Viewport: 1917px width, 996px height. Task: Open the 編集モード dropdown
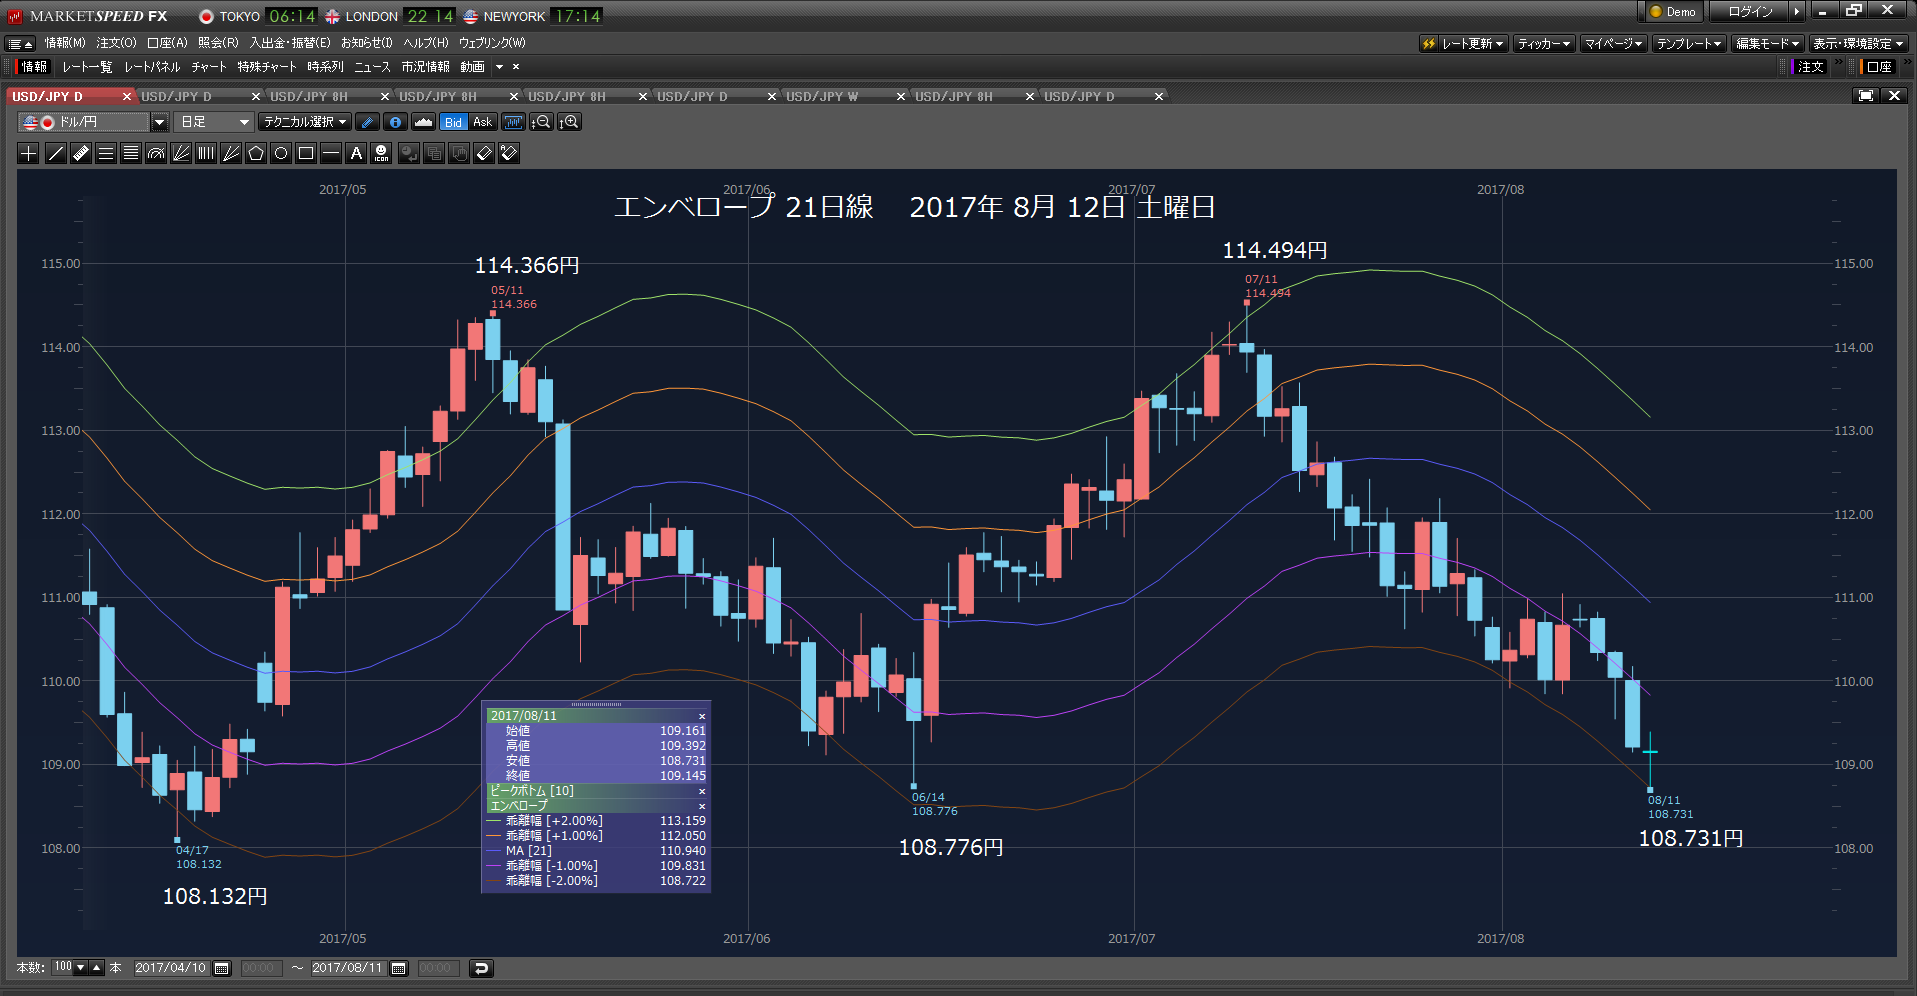(x=1768, y=43)
